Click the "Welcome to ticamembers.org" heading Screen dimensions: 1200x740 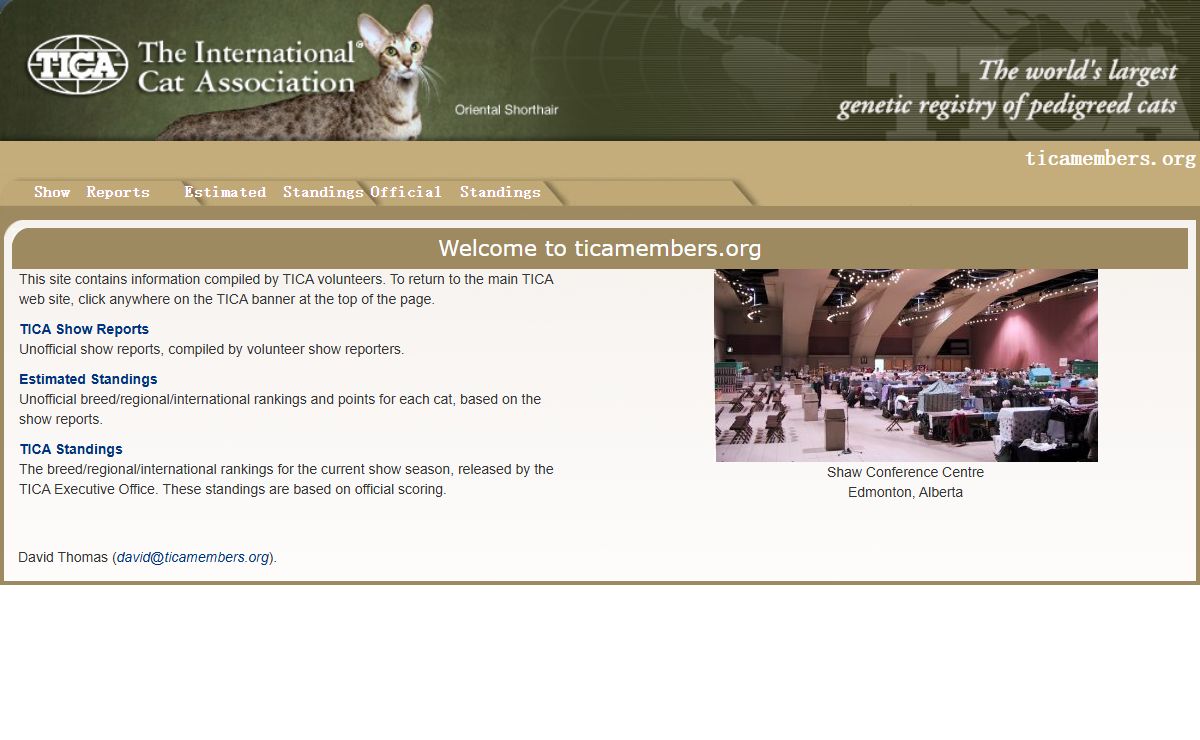click(x=599, y=248)
